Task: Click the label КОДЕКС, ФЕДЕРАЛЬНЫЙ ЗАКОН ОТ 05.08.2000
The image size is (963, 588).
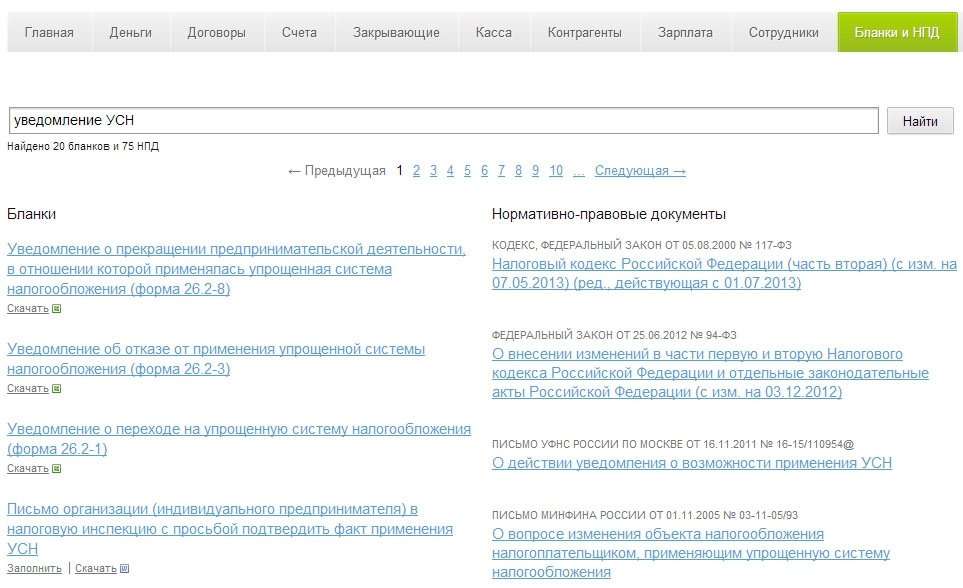Action: point(642,245)
